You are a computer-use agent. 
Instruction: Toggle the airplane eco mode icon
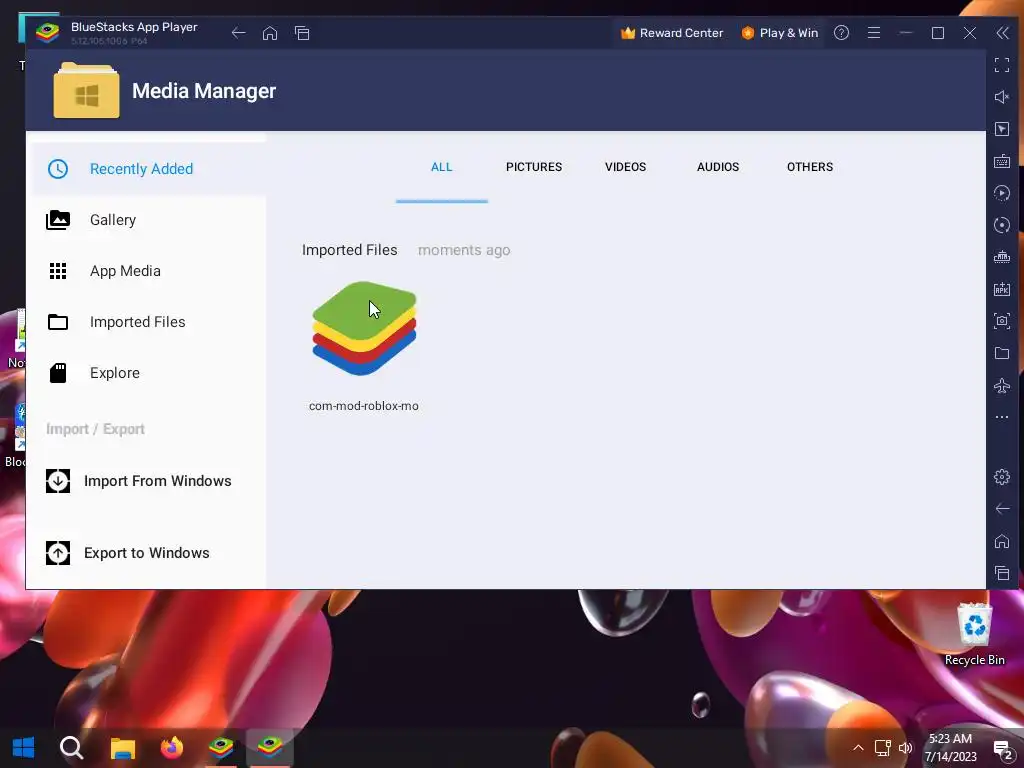(x=1002, y=385)
